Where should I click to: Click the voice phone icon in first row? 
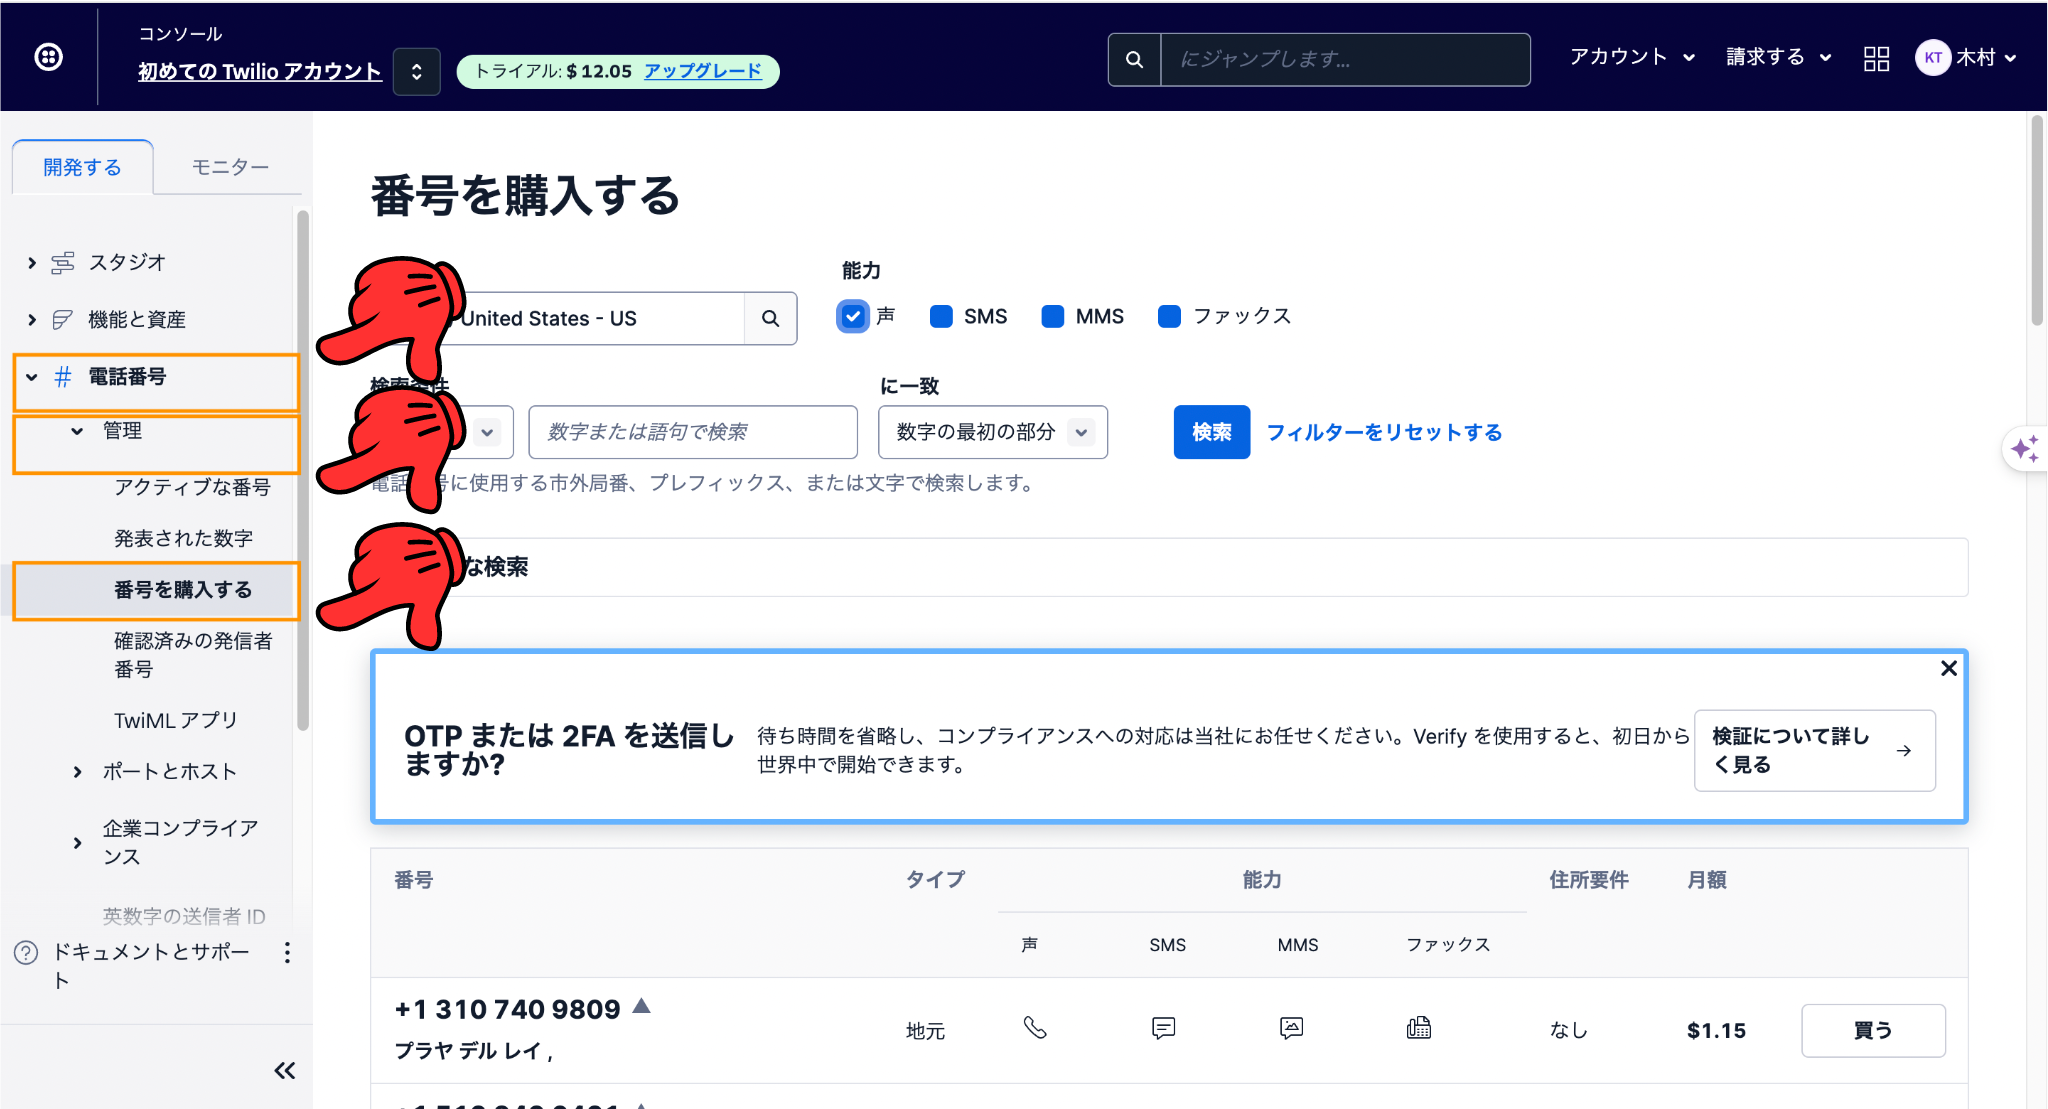coord(1035,1028)
